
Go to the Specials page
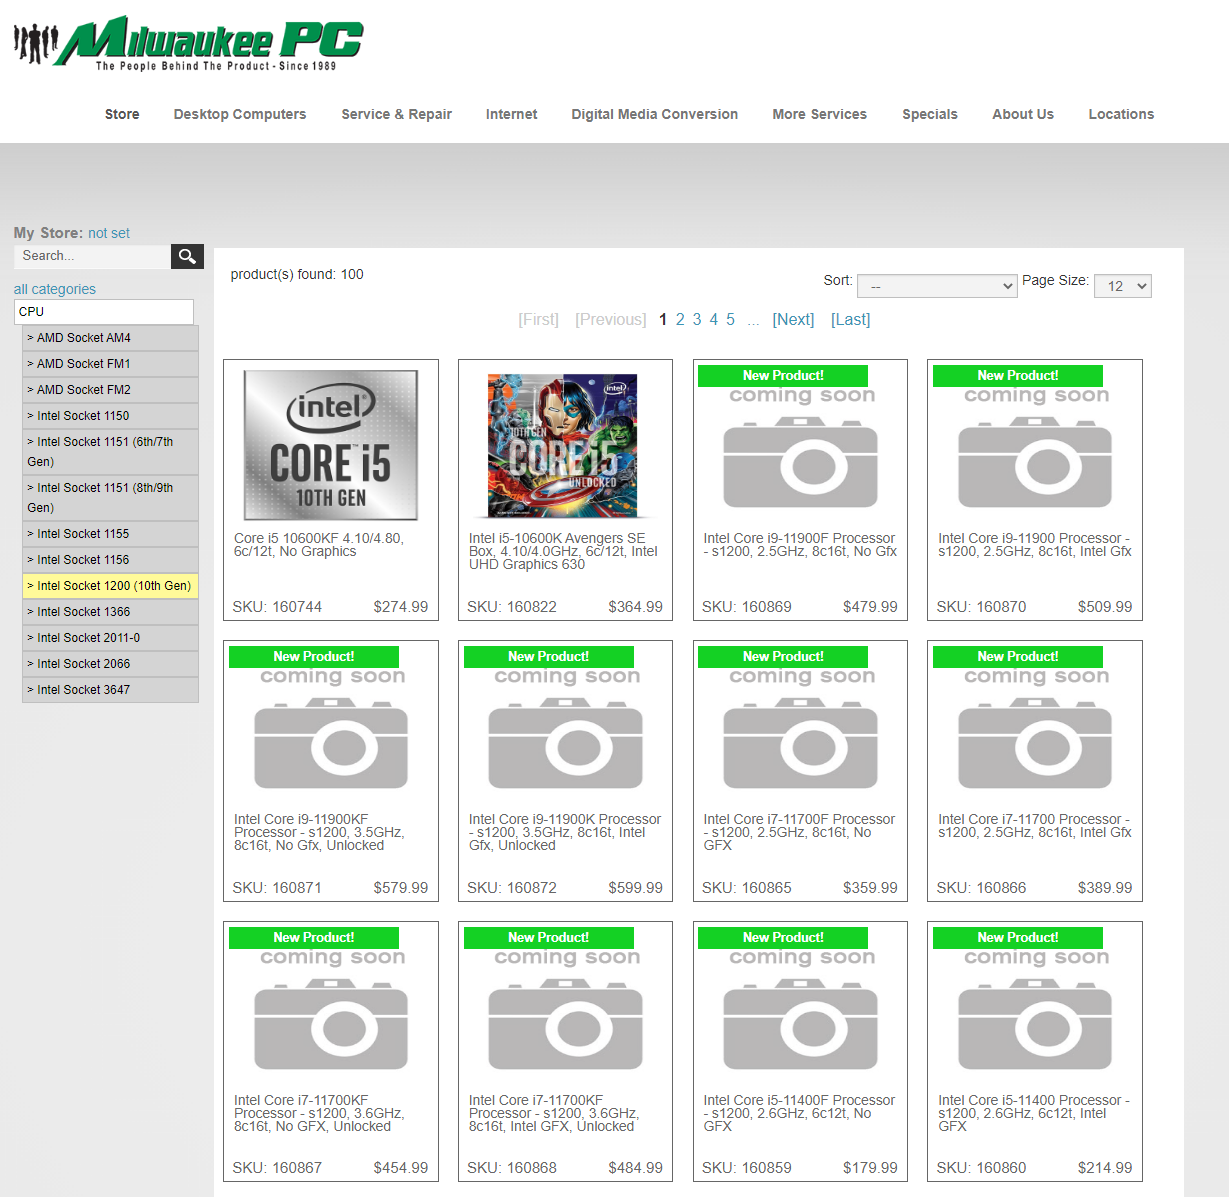[x=930, y=114]
